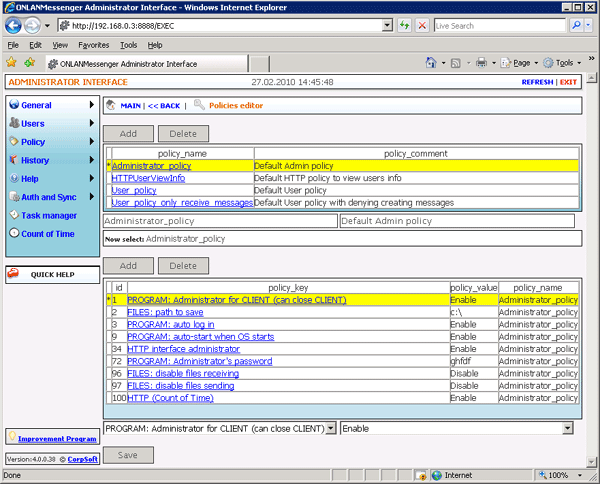This screenshot has width=600, height=484.
Task: Open the address bar history dropdown
Action: (x=387, y=26)
